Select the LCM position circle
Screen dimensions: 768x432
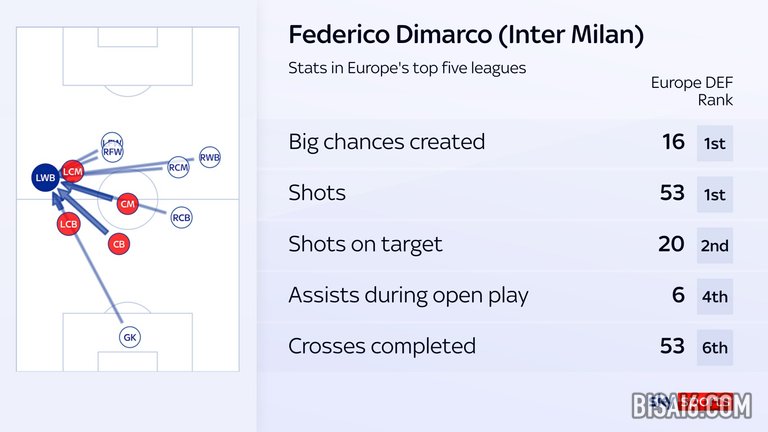pos(72,171)
